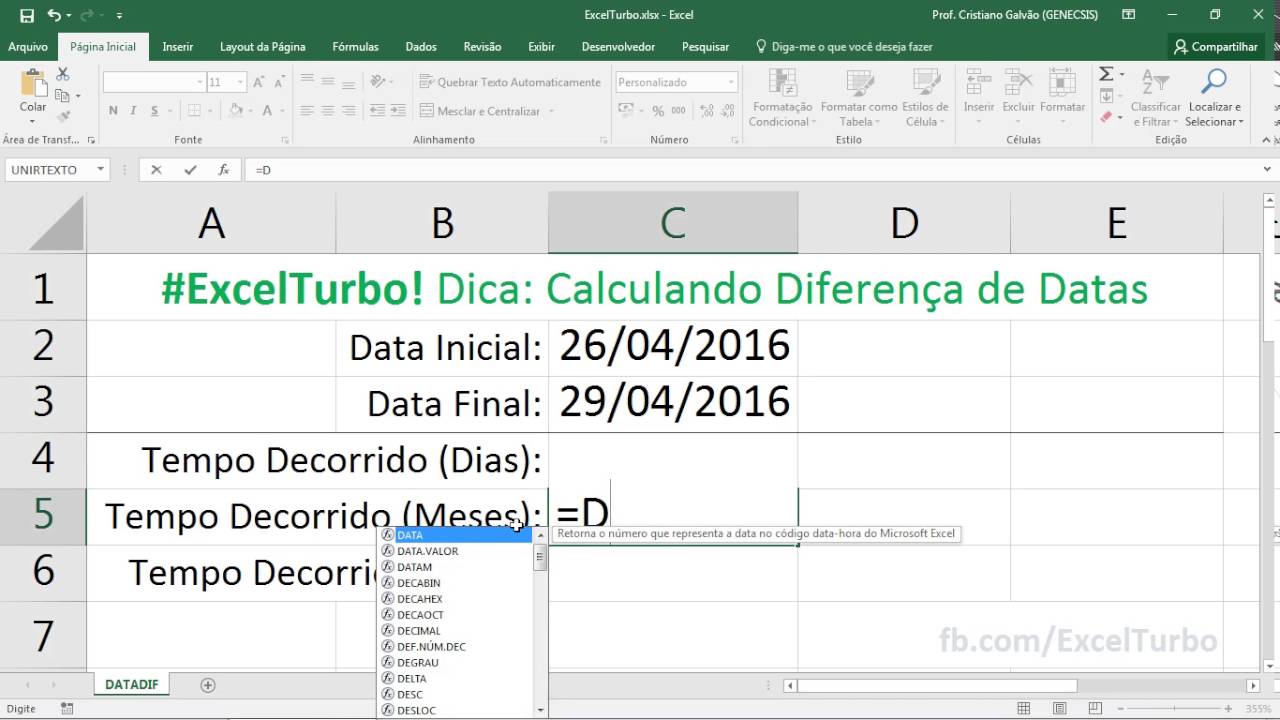Toggle italic formatting (I)
The height and width of the screenshot is (720, 1280).
click(x=135, y=111)
